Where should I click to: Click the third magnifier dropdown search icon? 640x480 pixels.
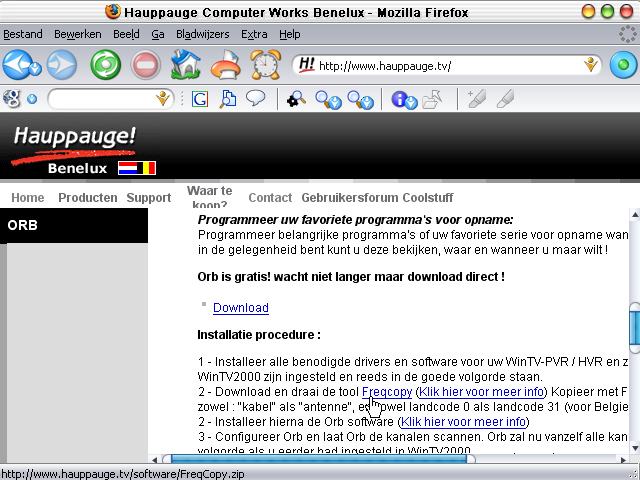(360, 100)
